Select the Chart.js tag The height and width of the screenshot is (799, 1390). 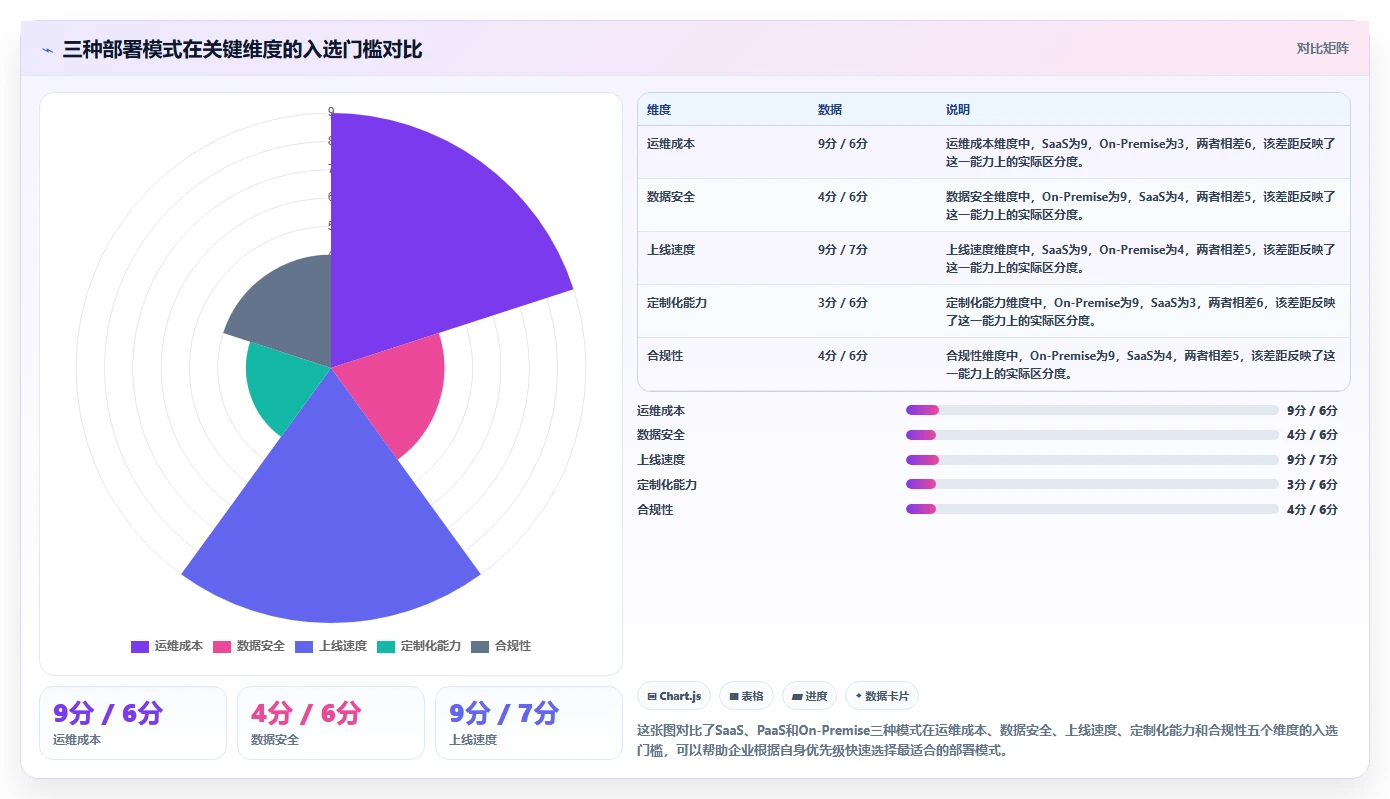[x=674, y=696]
